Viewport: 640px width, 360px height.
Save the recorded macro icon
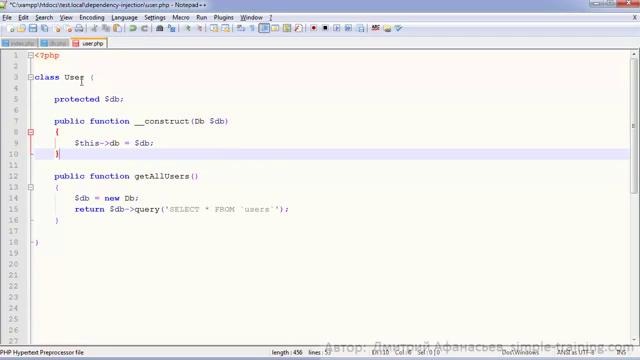pyautogui.click(x=360, y=28)
